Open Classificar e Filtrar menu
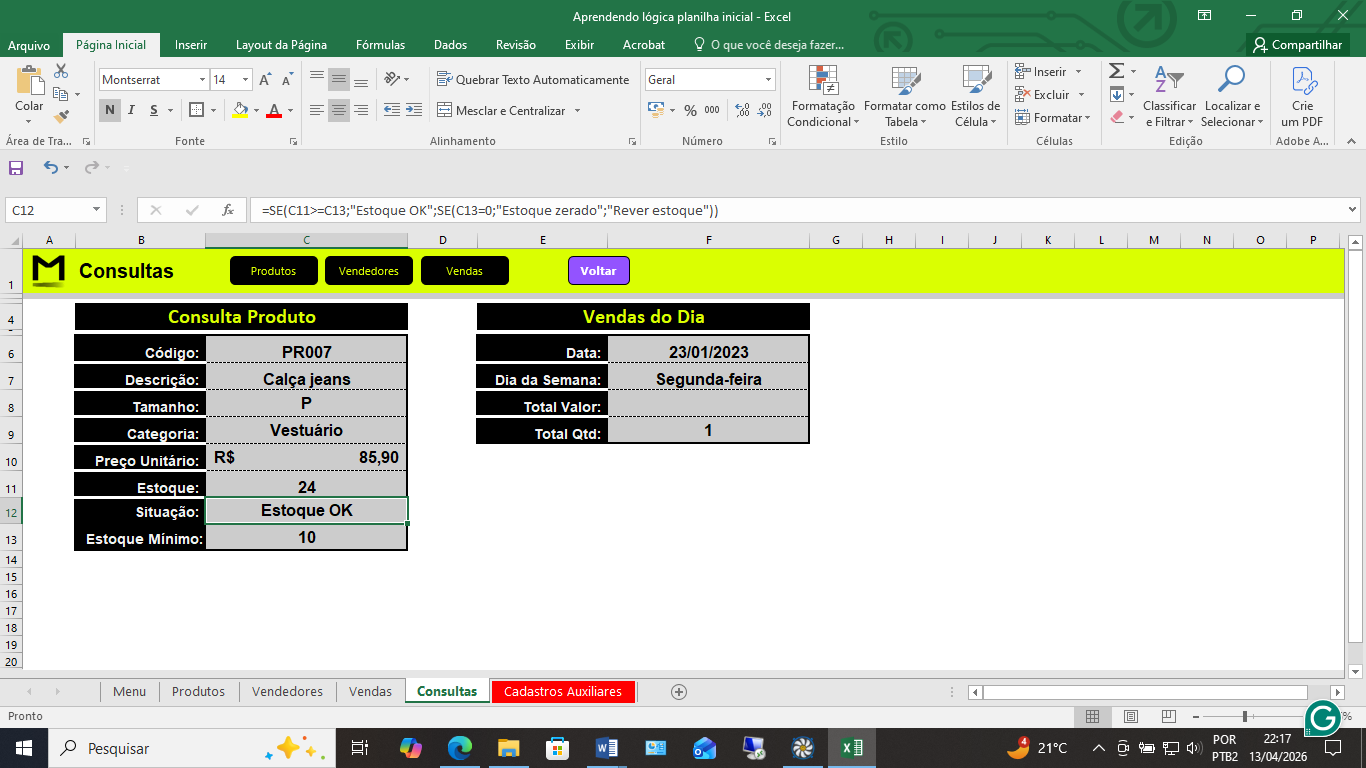Screen dimensions: 1366x768 click(x=1169, y=97)
